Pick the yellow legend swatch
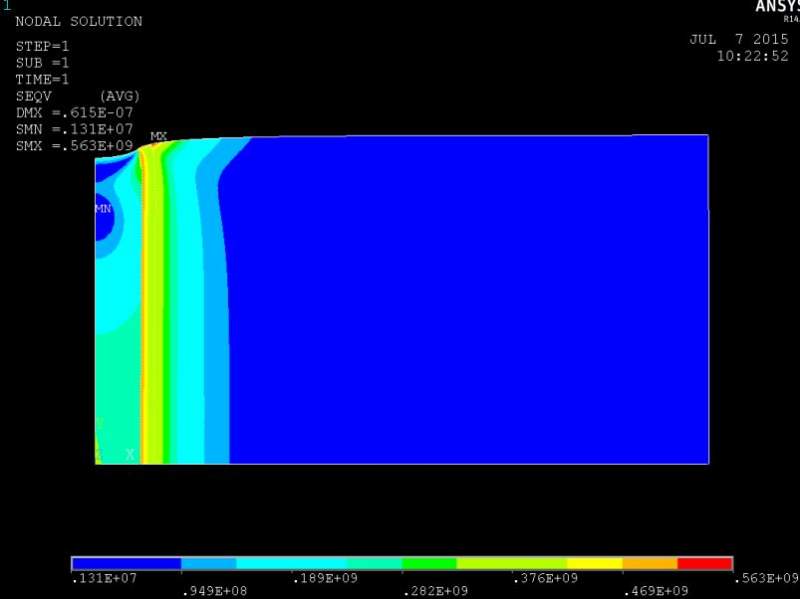This screenshot has height=599, width=800. (x=594, y=563)
